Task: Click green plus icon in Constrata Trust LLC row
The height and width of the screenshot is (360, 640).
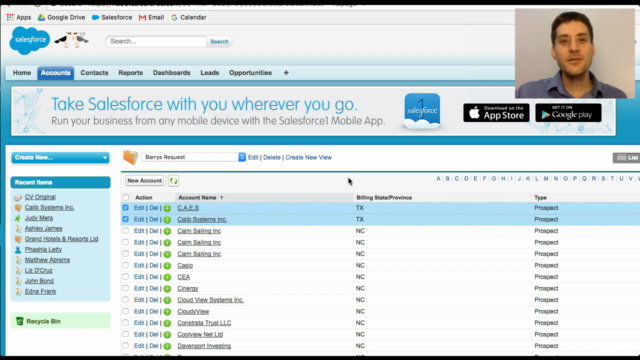Action: (x=167, y=323)
